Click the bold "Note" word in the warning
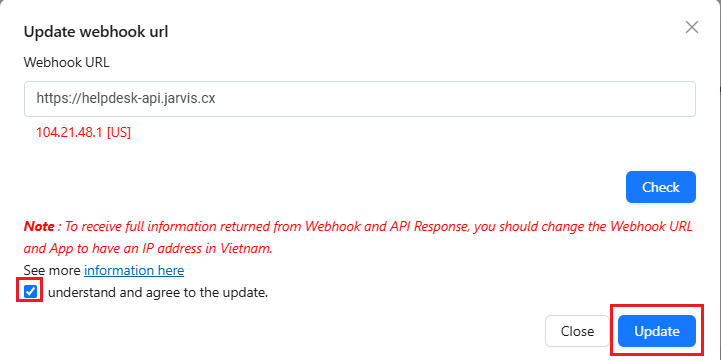This screenshot has height=360, width=721. click(x=39, y=226)
